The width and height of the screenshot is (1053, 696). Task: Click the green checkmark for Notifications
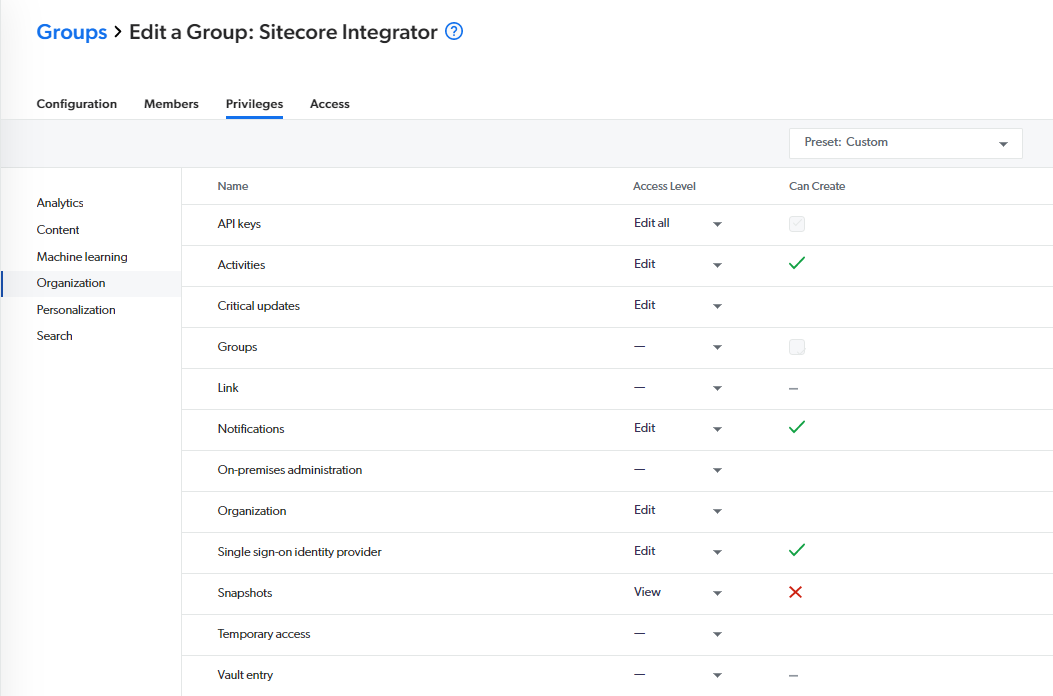tap(796, 427)
